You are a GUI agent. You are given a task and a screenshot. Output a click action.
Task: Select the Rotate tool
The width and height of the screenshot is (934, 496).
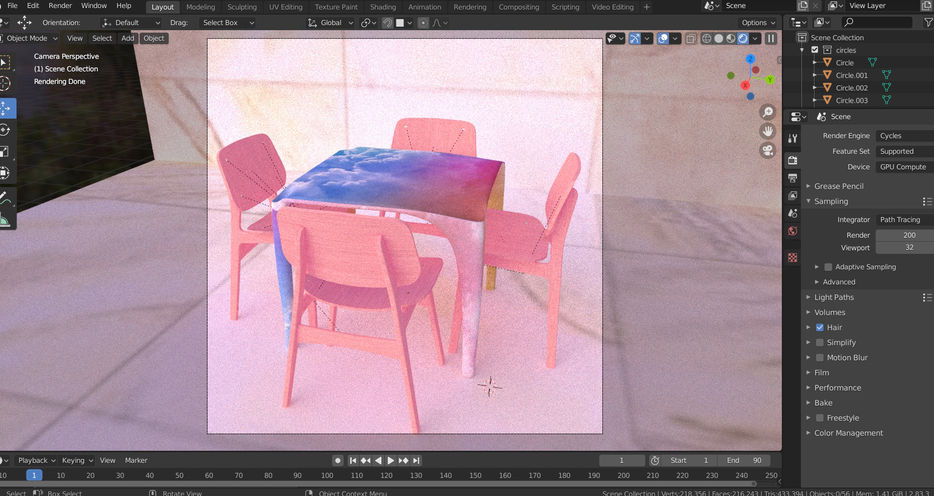(x=5, y=130)
